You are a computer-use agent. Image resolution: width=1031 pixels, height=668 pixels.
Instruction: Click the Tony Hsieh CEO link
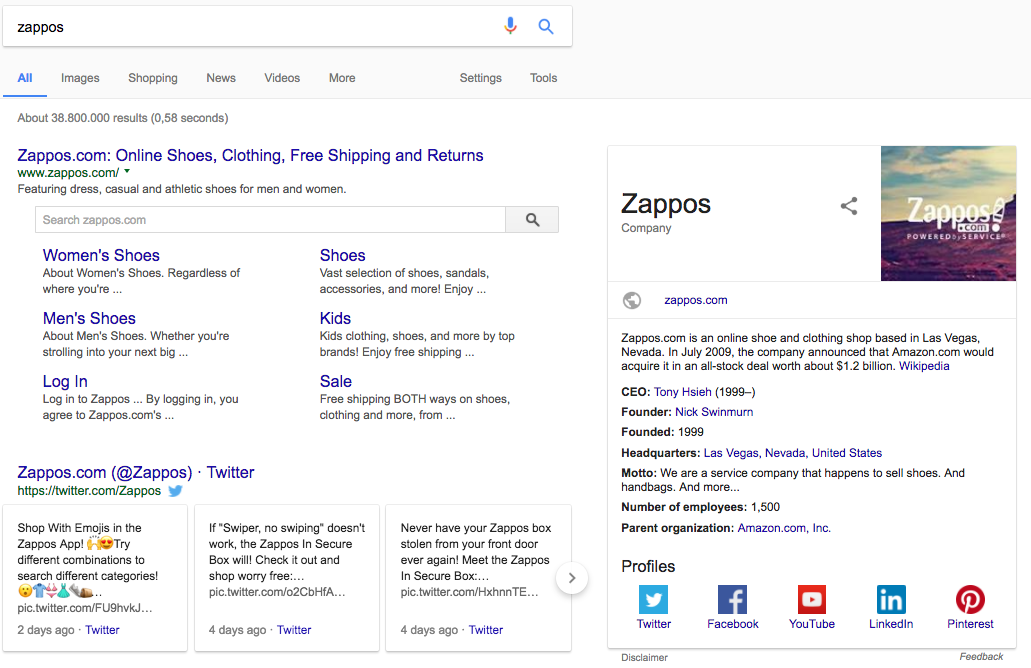[x=683, y=392]
